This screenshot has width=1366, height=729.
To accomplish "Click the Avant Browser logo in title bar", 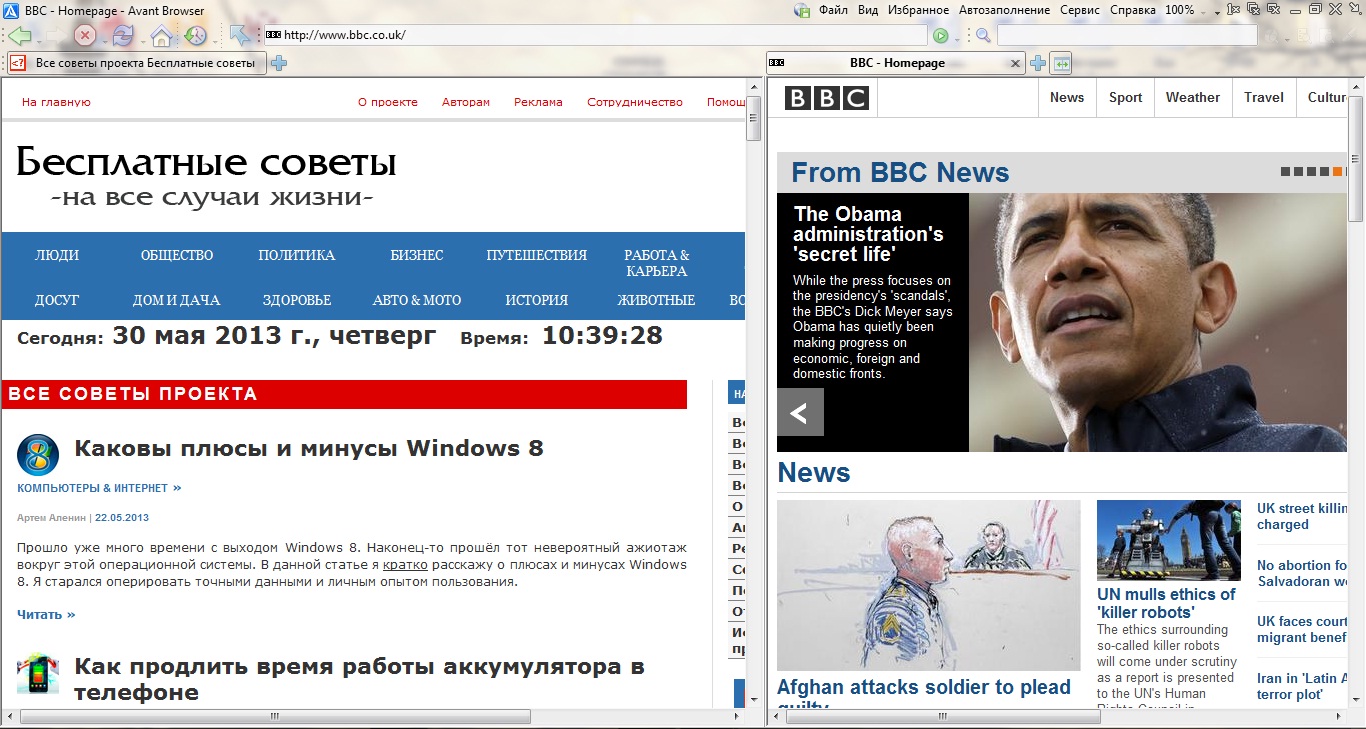I will pyautogui.click(x=10, y=10).
